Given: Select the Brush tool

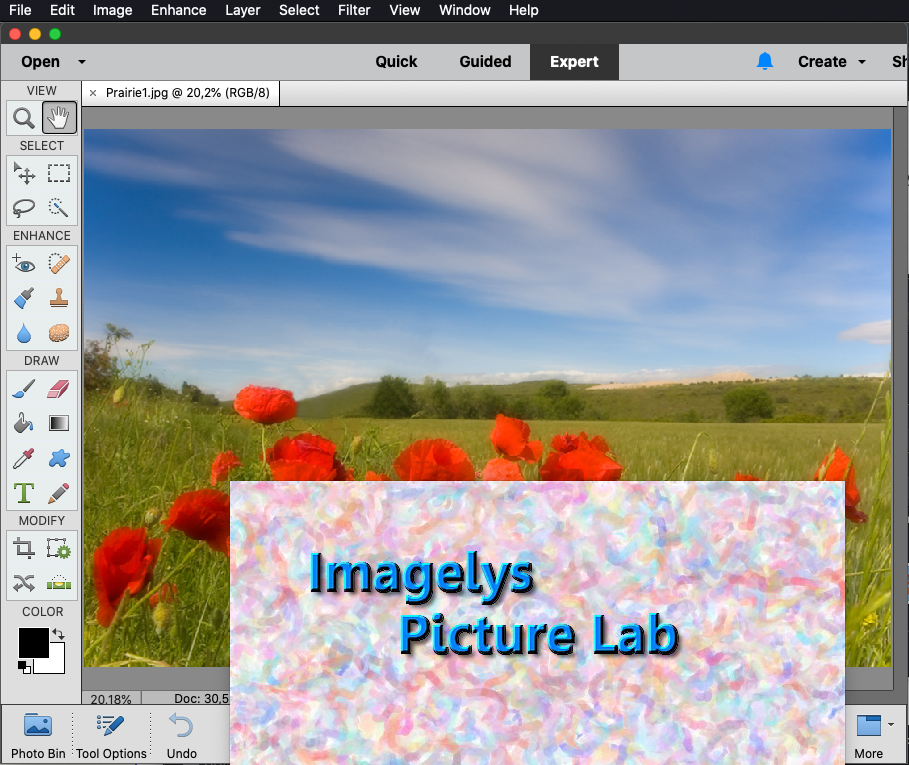Looking at the screenshot, I should tap(24, 389).
